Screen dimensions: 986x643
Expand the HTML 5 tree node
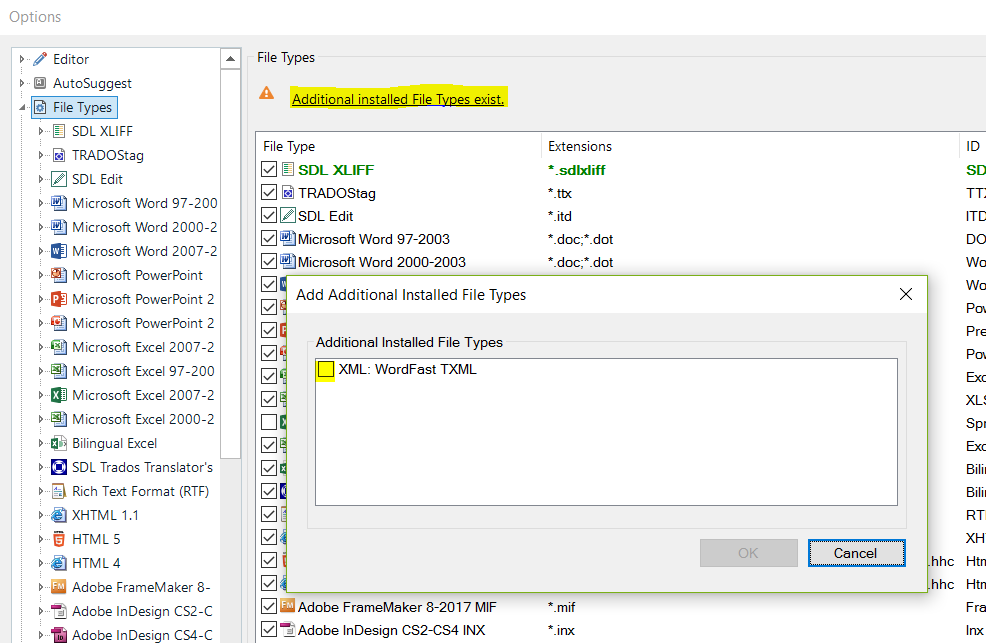point(42,539)
